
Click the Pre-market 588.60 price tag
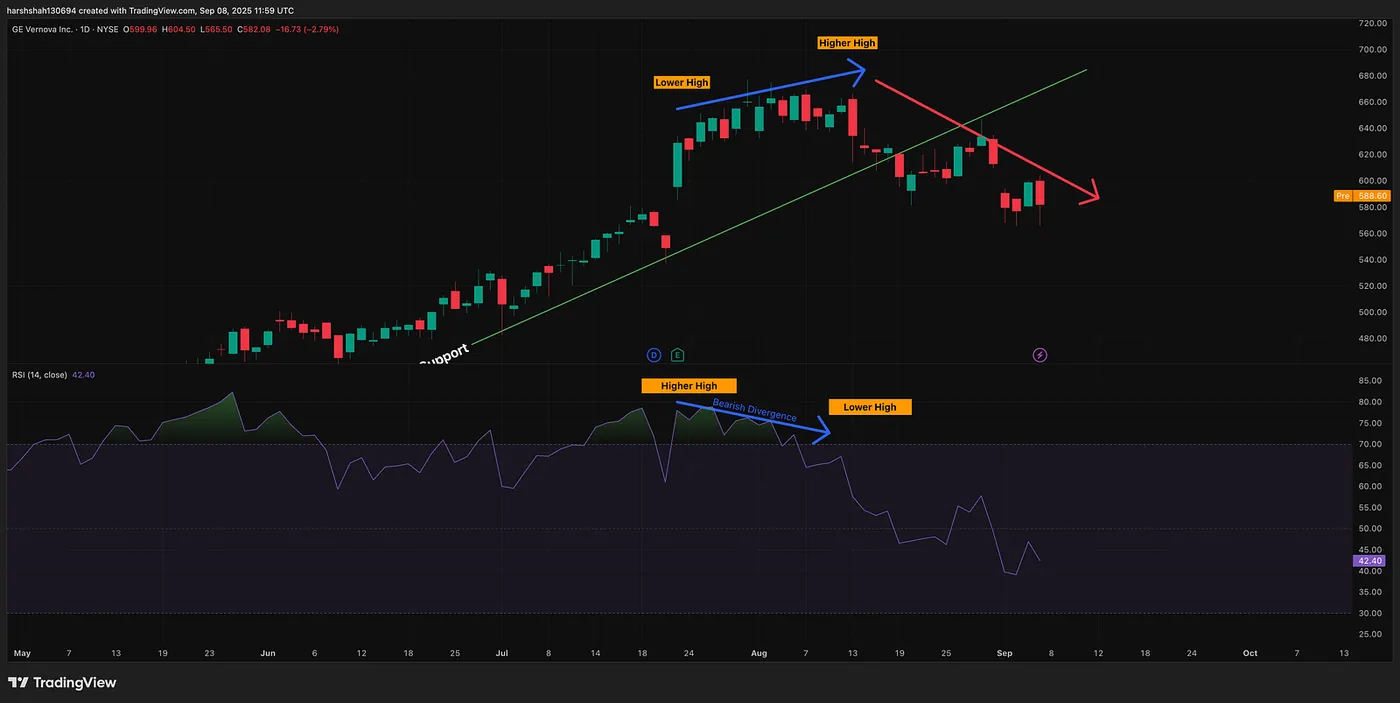(x=1362, y=196)
